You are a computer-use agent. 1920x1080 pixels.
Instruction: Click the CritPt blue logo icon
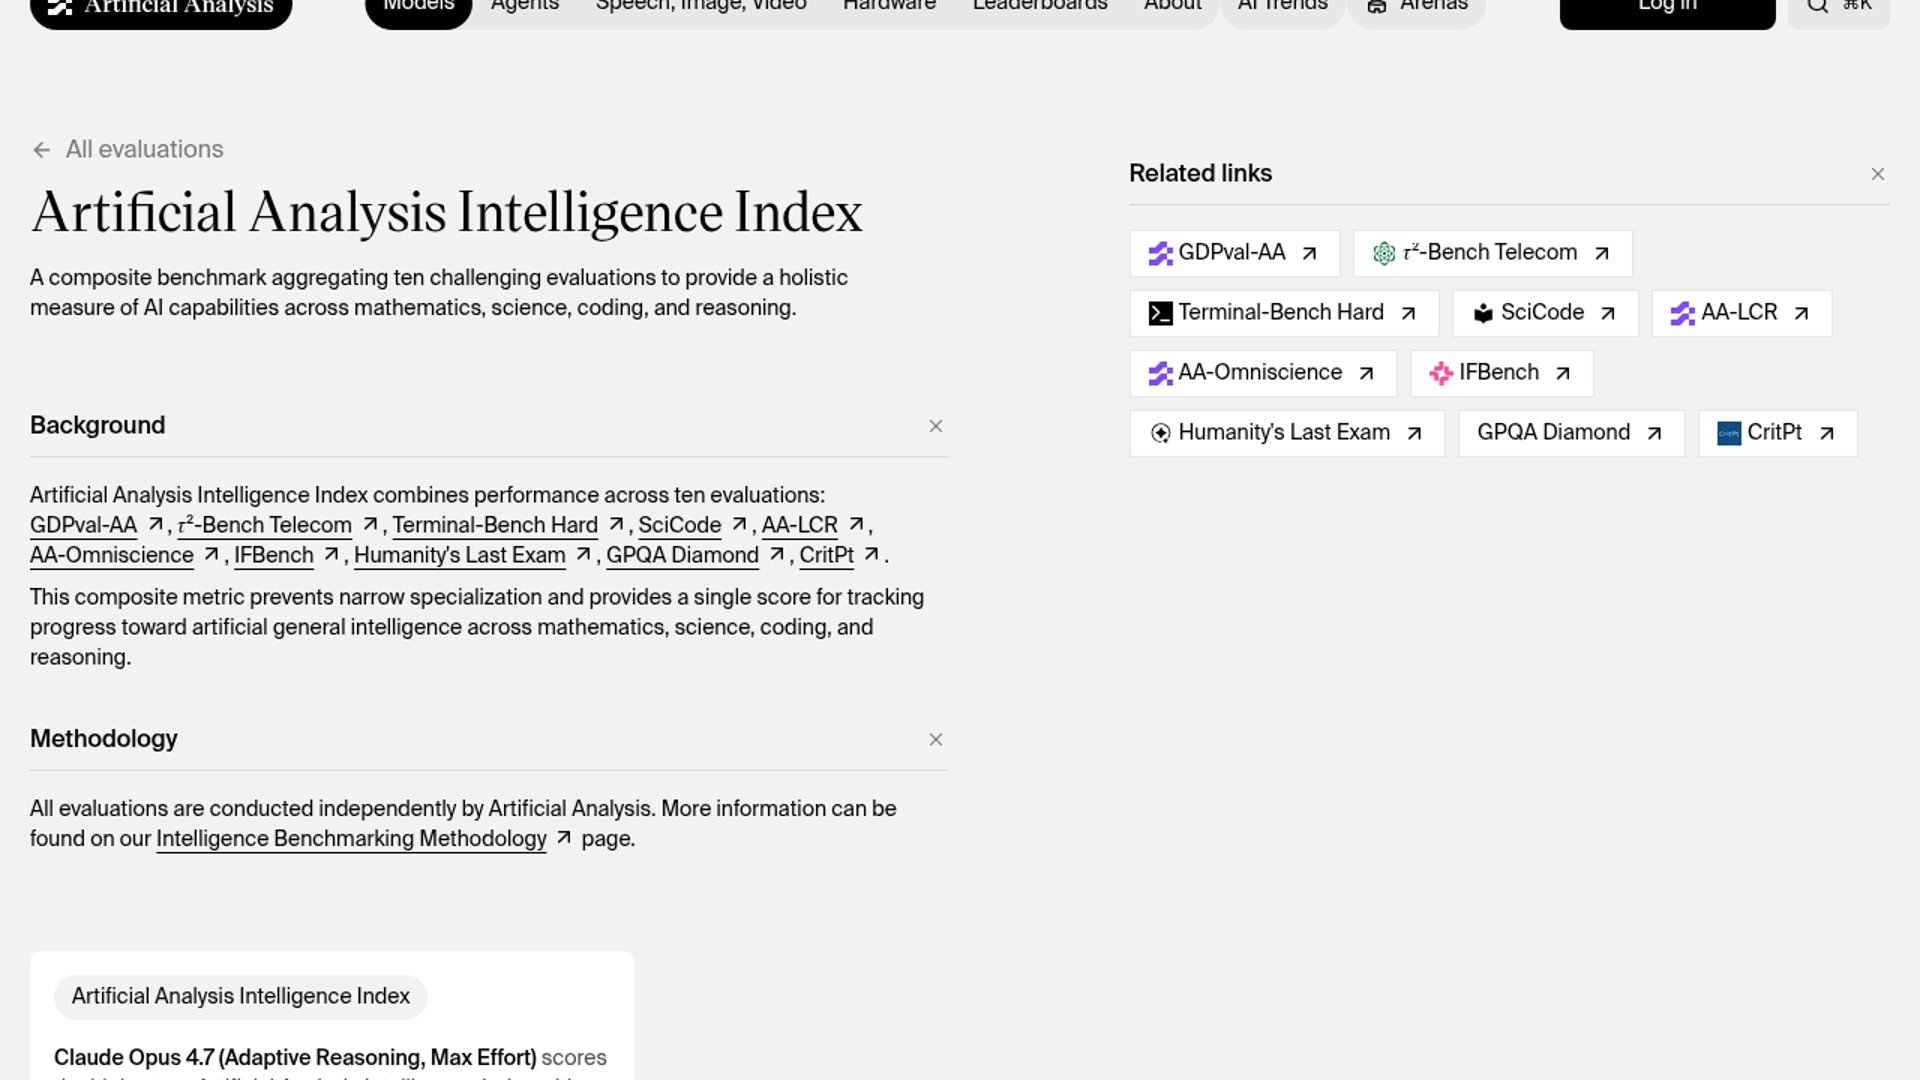[1728, 433]
